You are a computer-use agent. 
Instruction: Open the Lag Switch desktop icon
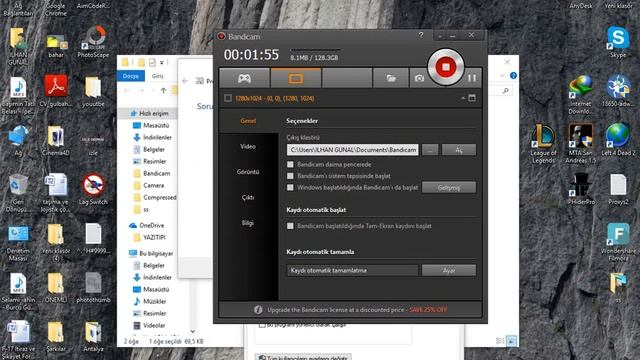tap(93, 189)
